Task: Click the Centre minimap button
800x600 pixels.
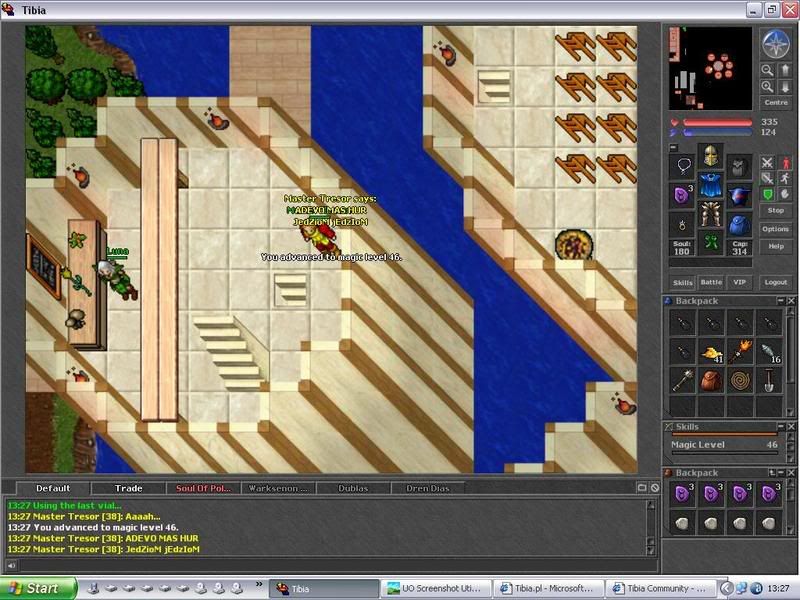Action: pyautogui.click(x=776, y=103)
